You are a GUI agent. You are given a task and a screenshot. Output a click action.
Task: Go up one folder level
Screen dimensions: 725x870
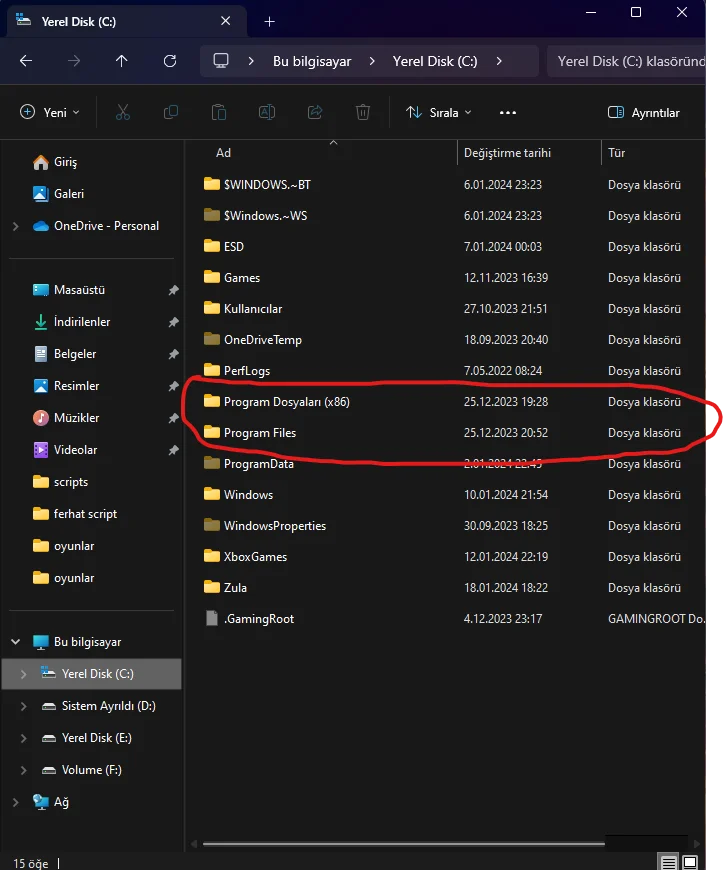[x=121, y=61]
